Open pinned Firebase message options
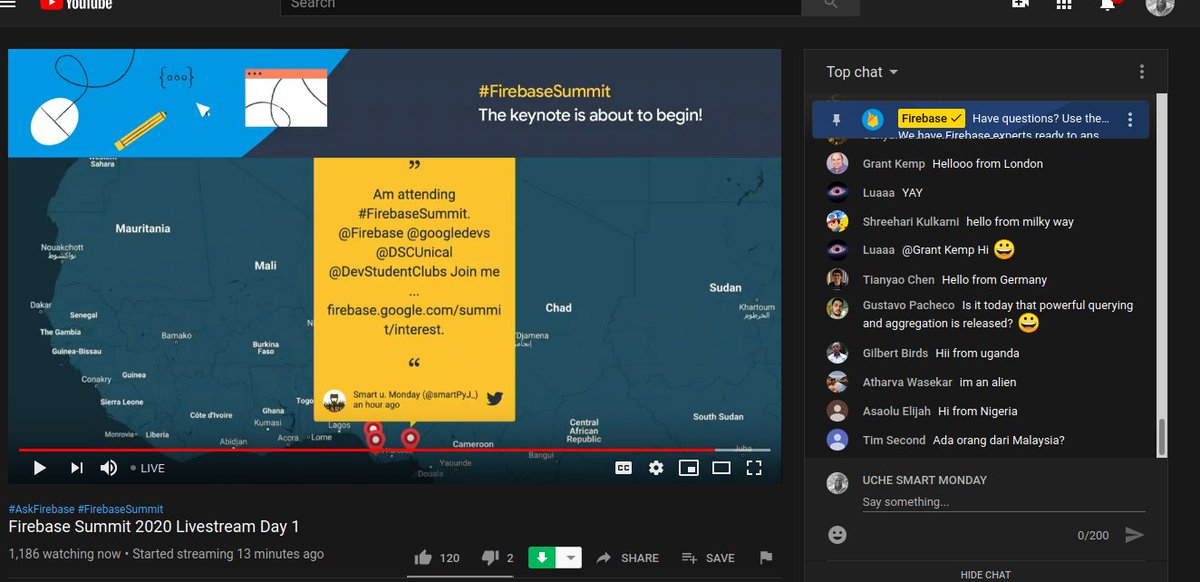 (1130, 119)
